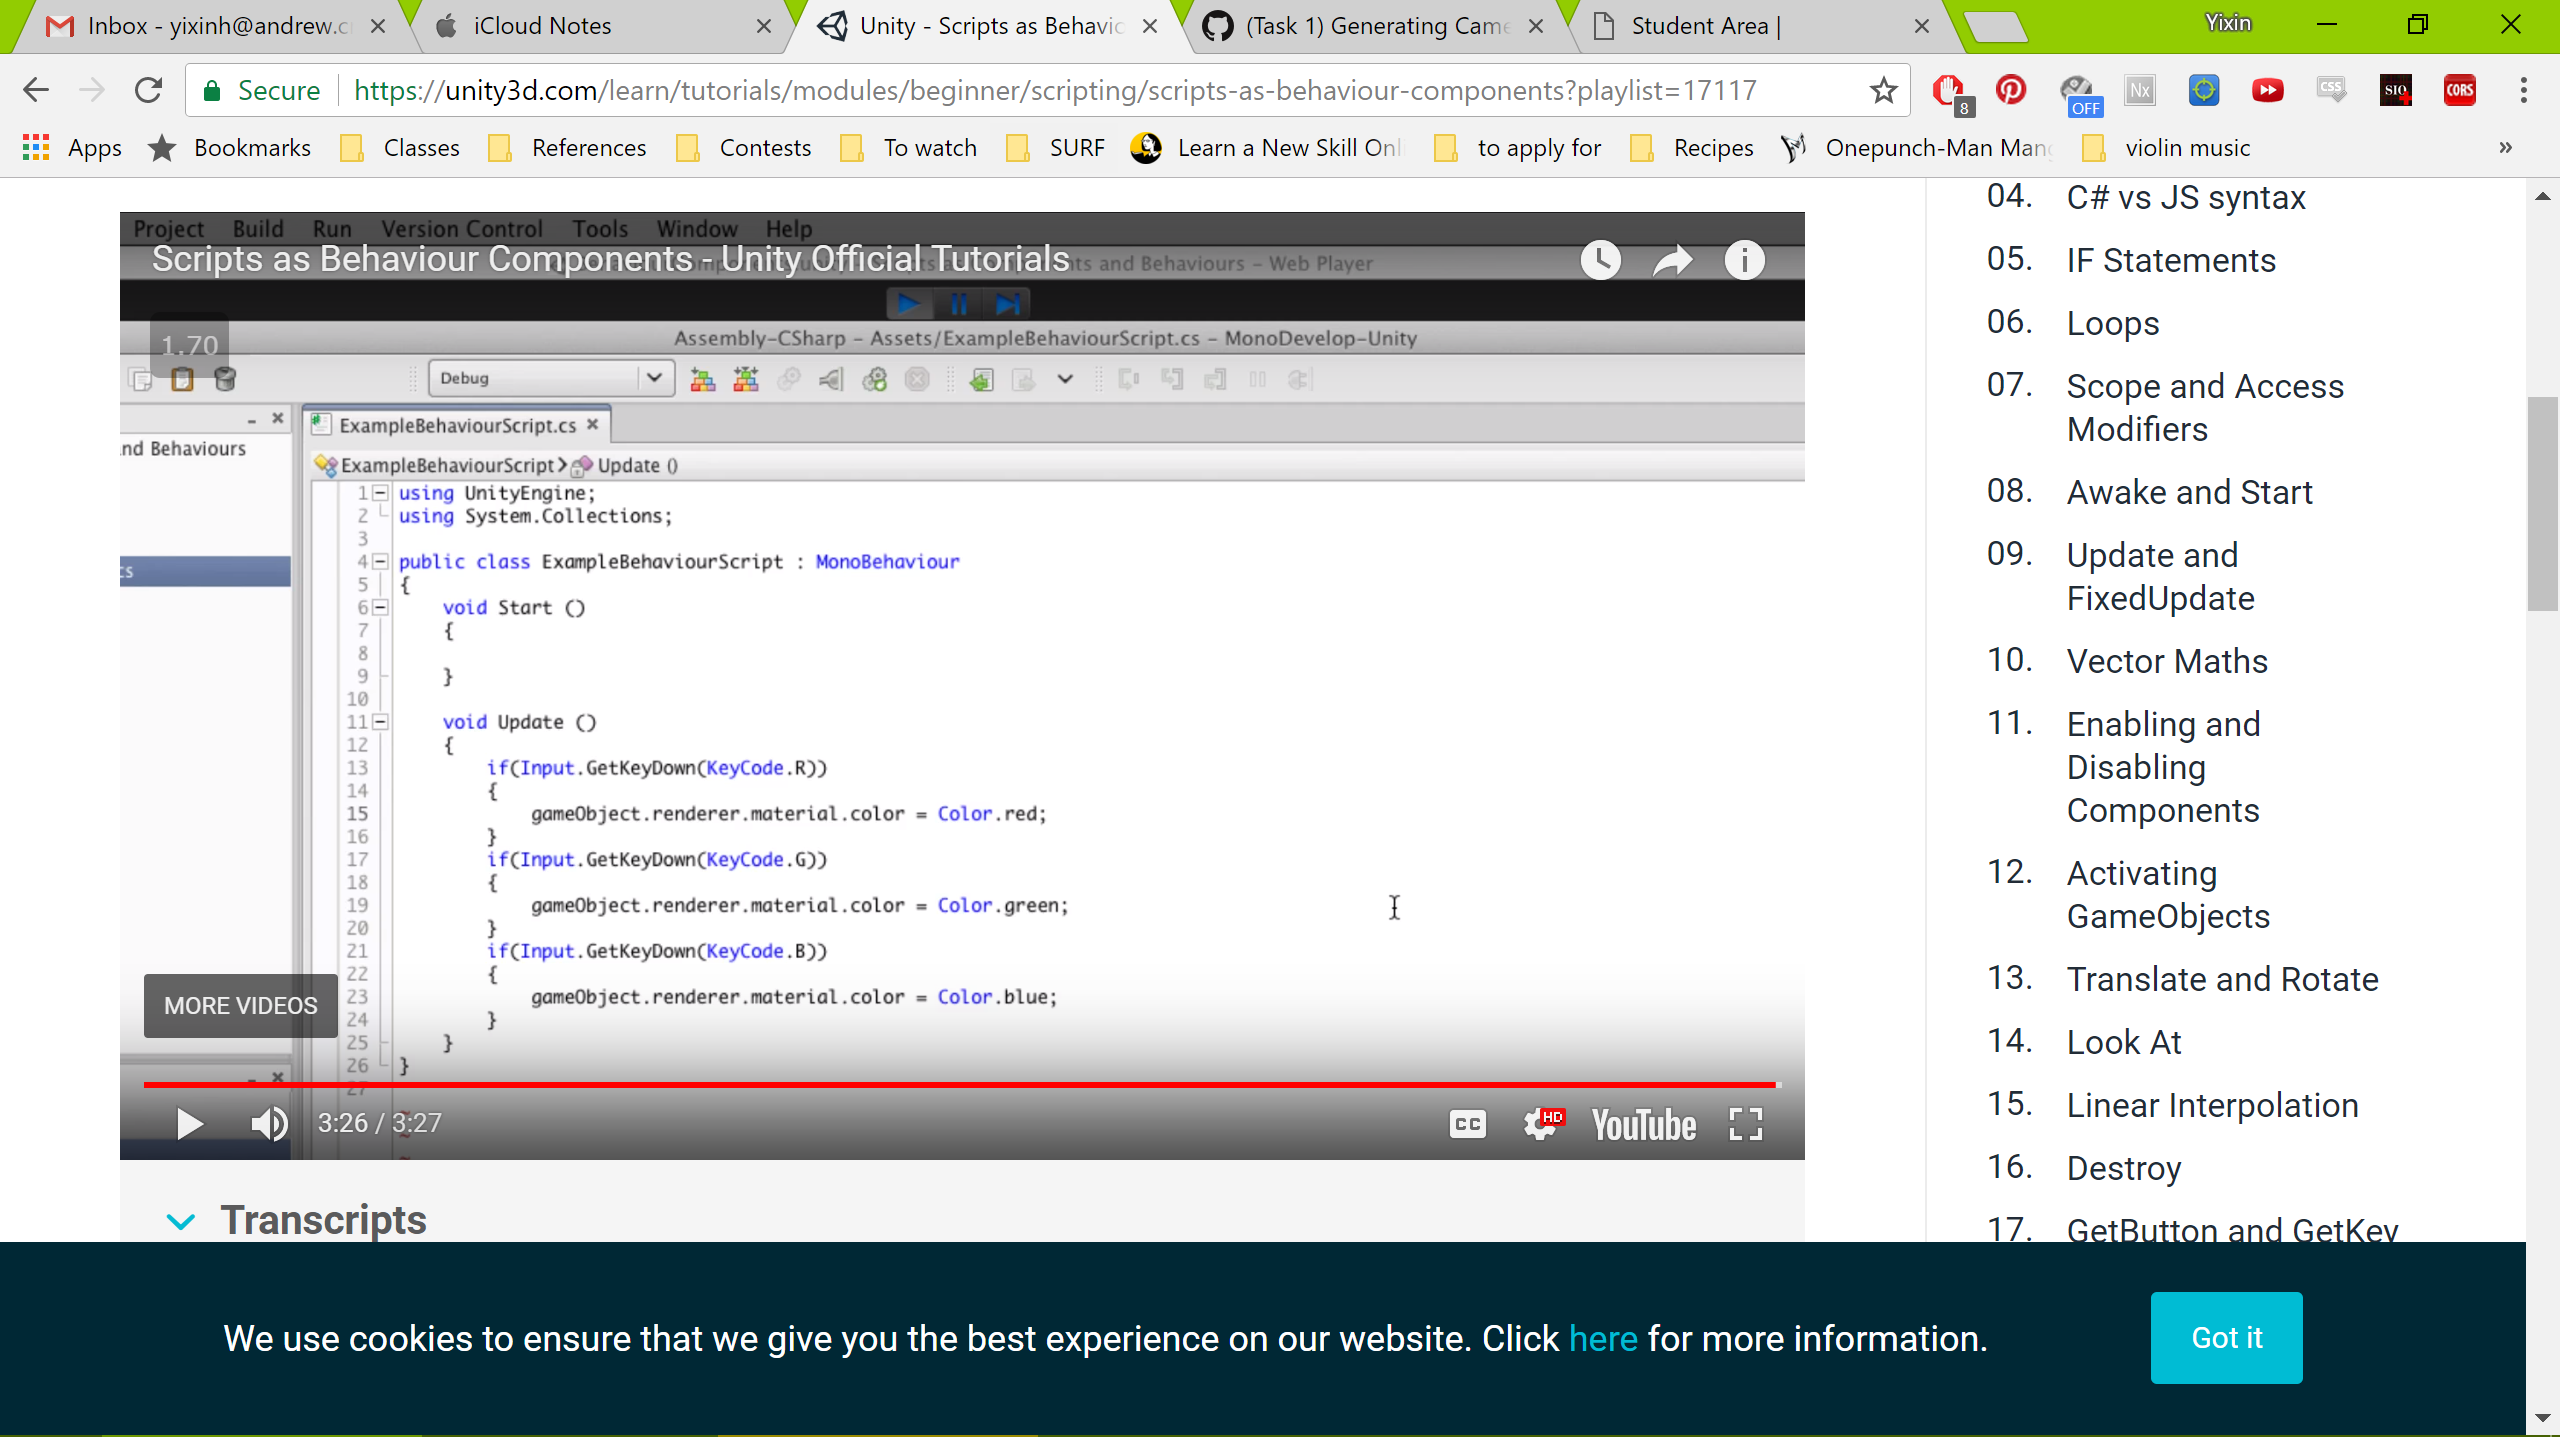Image resolution: width=2560 pixels, height=1437 pixels.
Task: Open the Apps shortcut
Action: (x=72, y=148)
